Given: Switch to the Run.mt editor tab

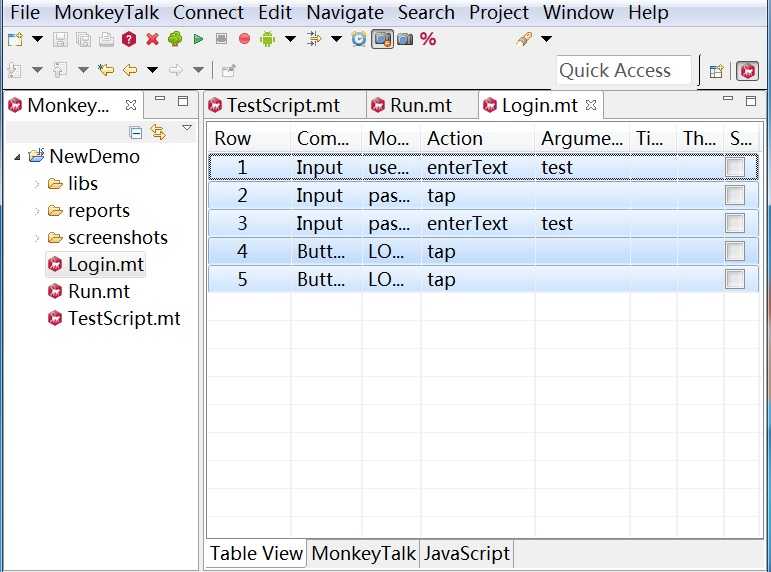Looking at the screenshot, I should (420, 105).
